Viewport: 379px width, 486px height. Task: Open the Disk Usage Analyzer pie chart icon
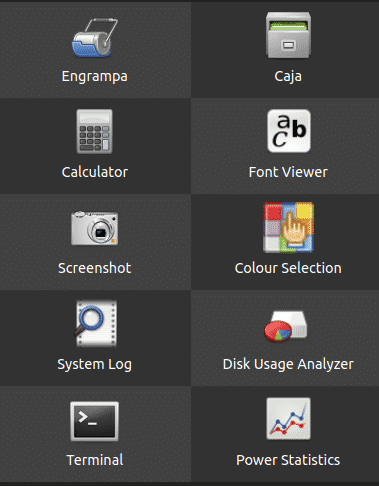[x=285, y=326]
